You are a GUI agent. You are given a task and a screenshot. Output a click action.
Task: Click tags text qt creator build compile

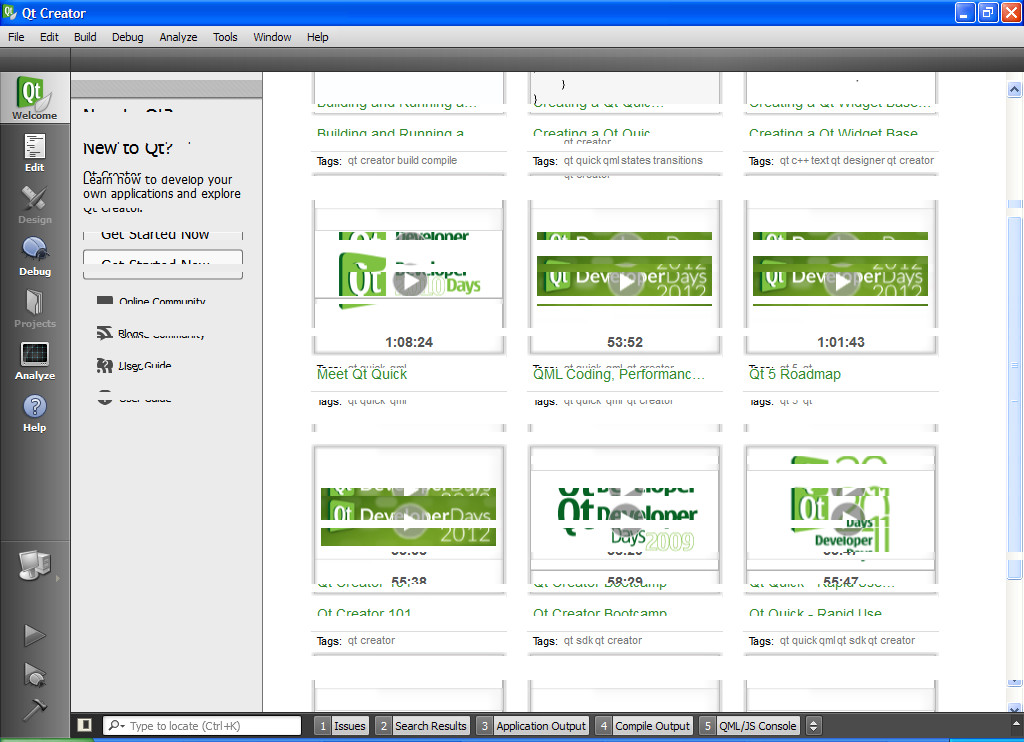[402, 160]
